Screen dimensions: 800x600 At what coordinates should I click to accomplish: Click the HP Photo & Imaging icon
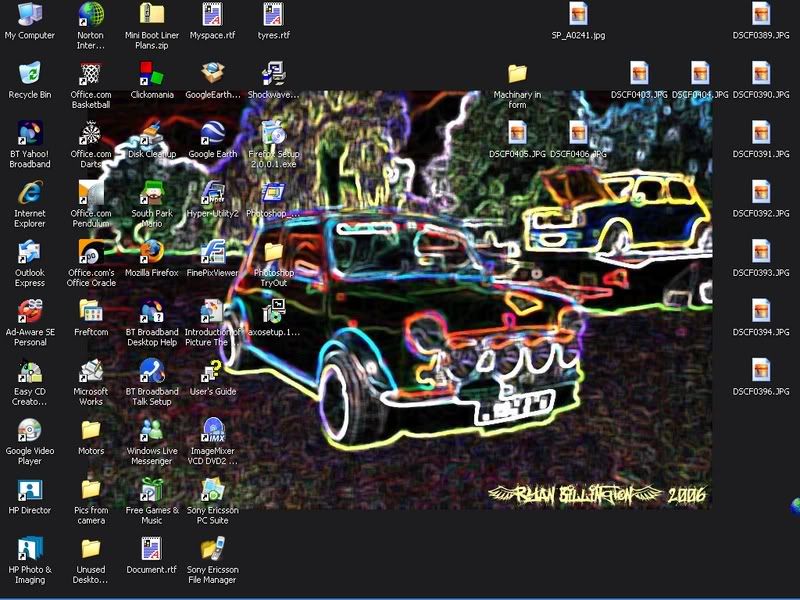pyautogui.click(x=30, y=549)
